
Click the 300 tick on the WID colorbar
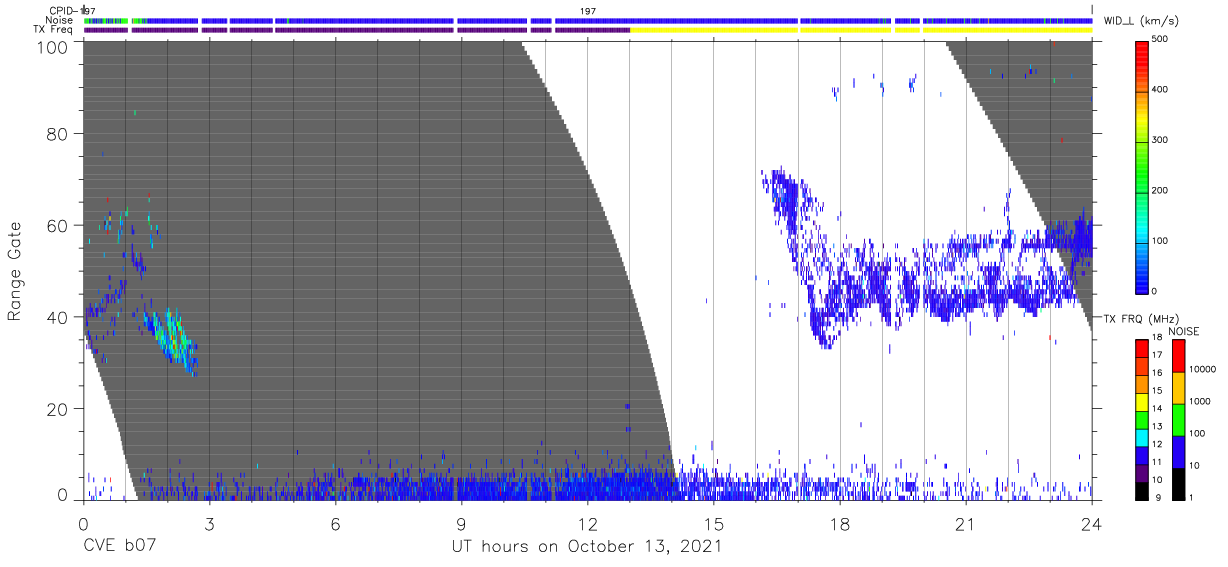1160,140
